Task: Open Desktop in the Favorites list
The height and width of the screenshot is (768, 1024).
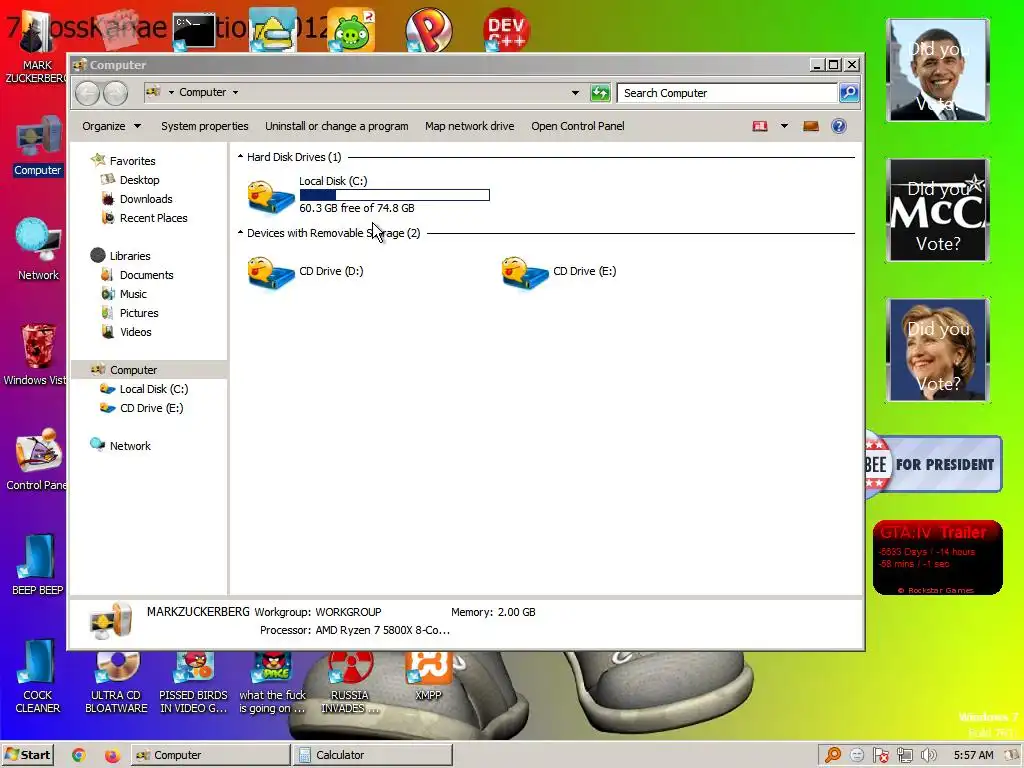Action: (x=139, y=180)
